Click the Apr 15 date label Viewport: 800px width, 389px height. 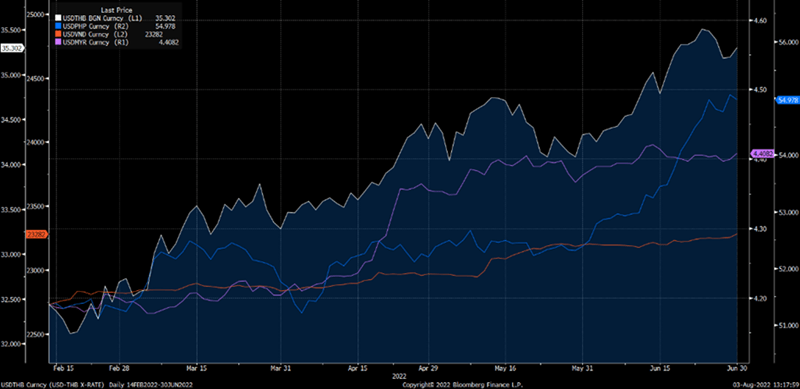coord(358,367)
